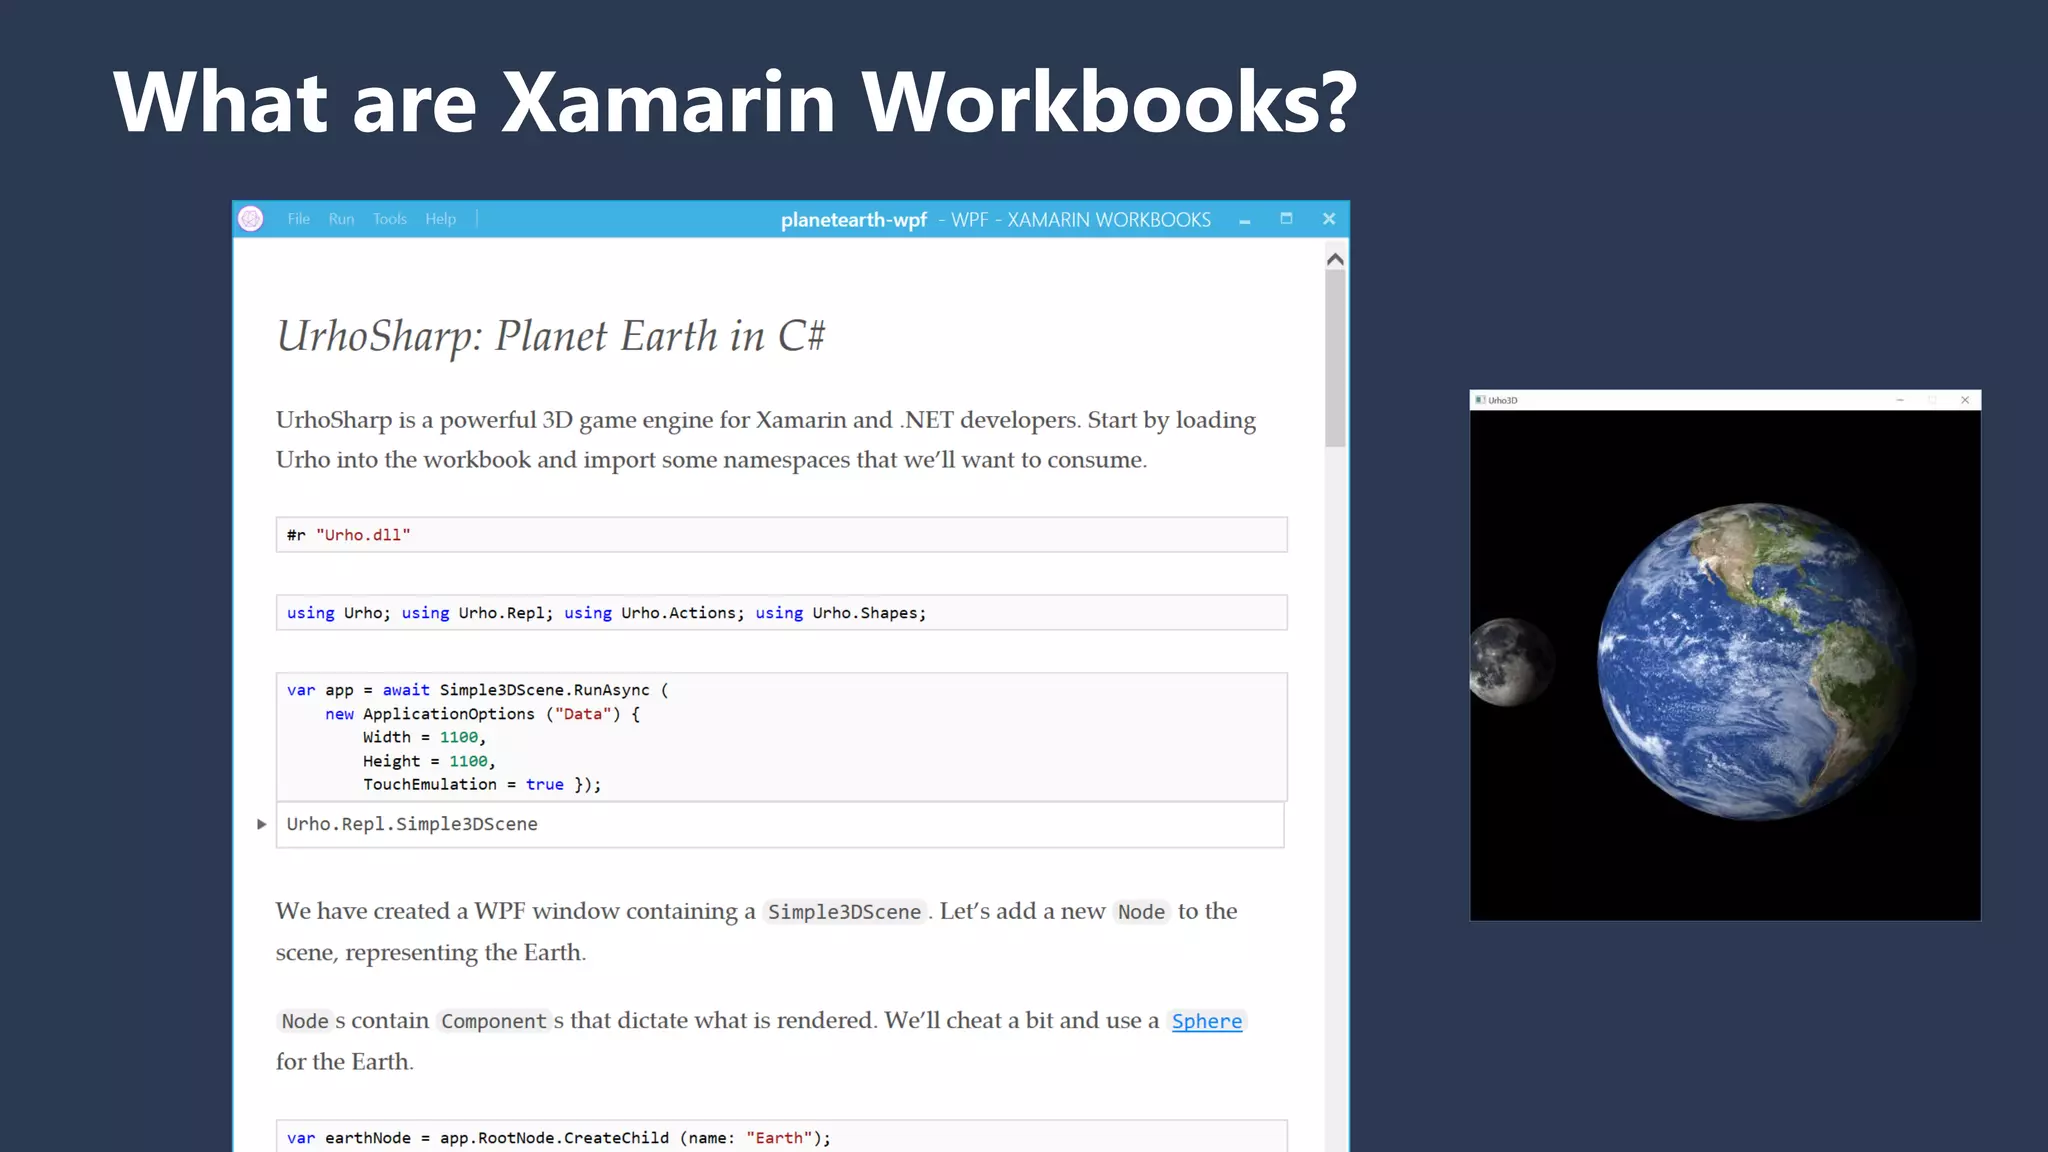Click the Moon in Urho3D window
Viewport: 2048px width, 1152px height.
coord(1512,662)
